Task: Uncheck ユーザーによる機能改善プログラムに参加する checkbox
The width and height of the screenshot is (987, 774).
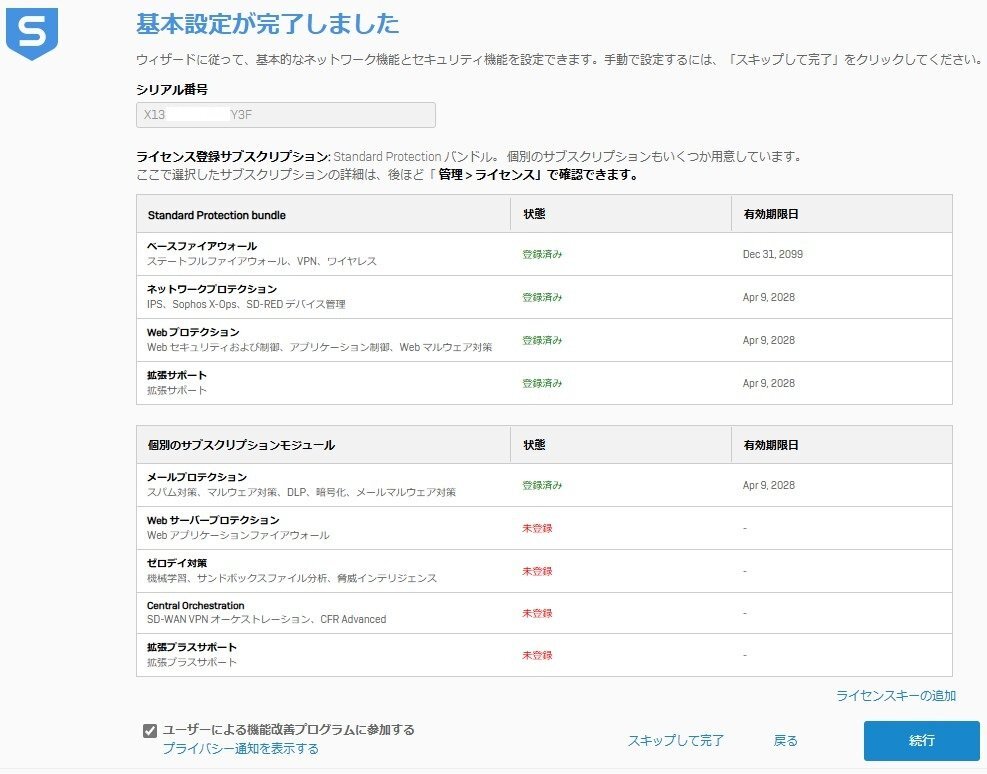Action: 149,731
